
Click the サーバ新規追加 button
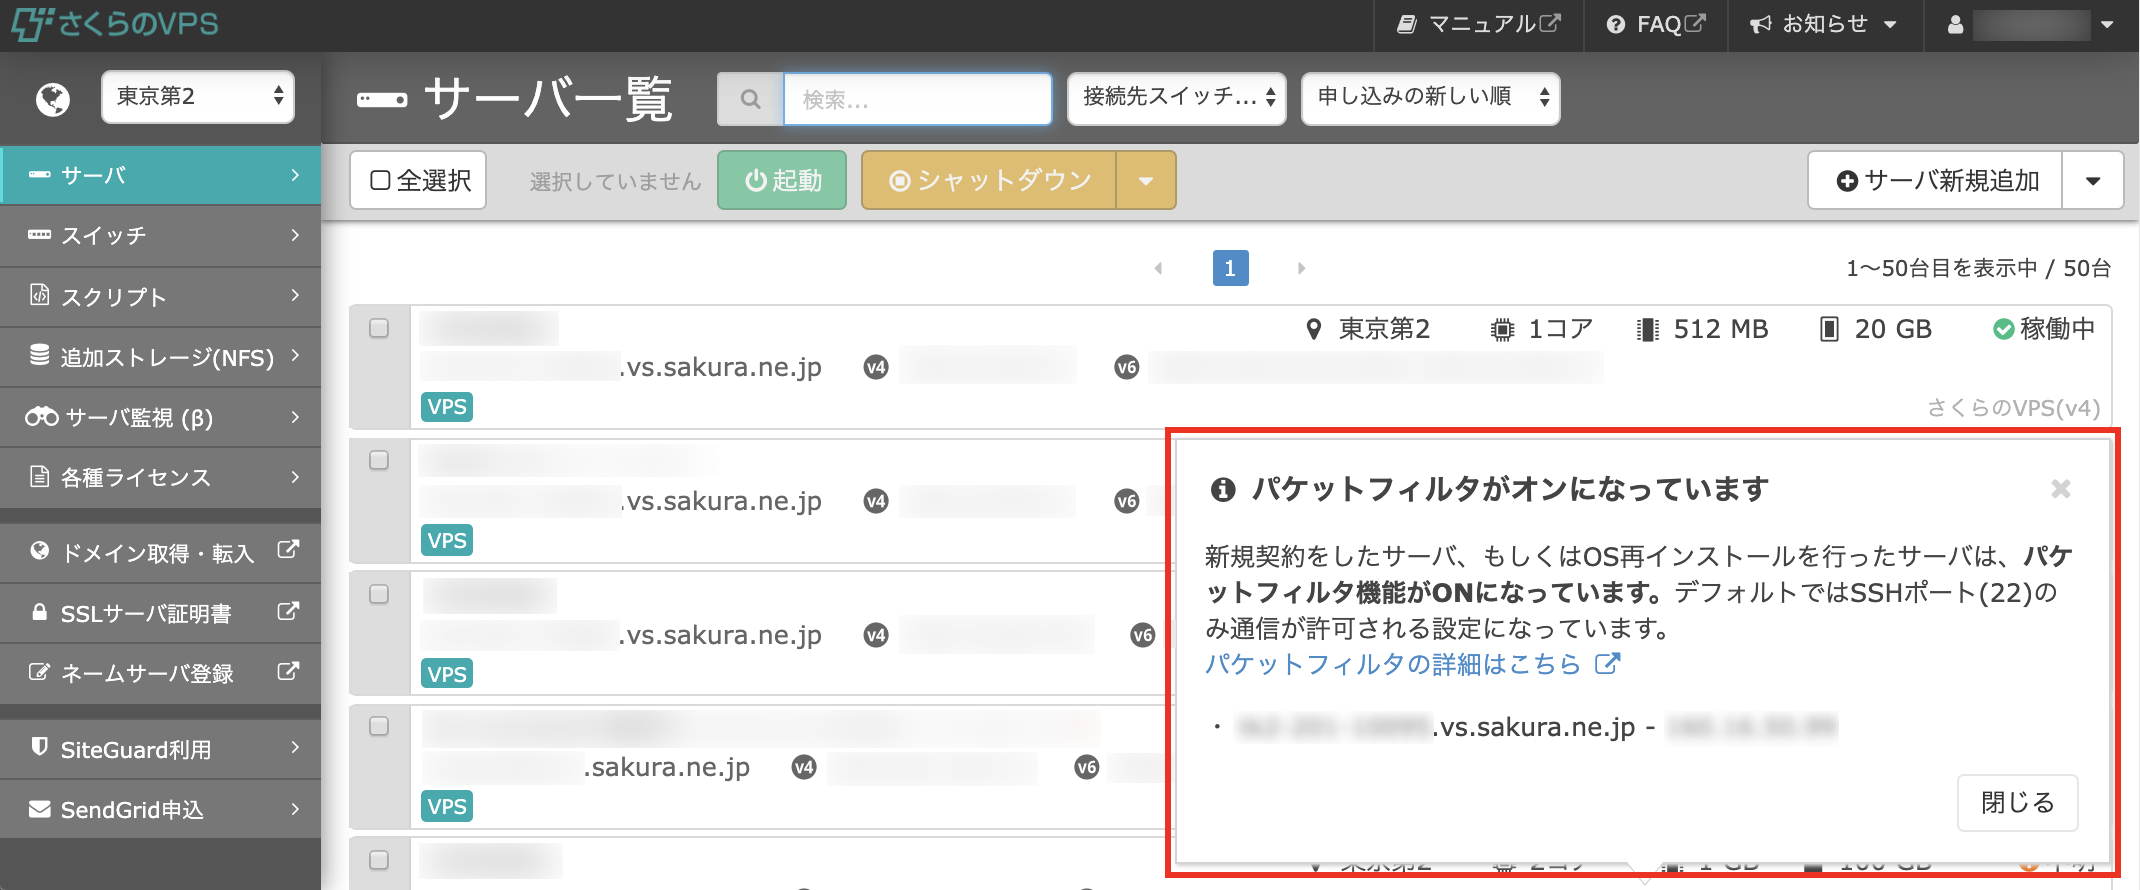[x=1935, y=180]
